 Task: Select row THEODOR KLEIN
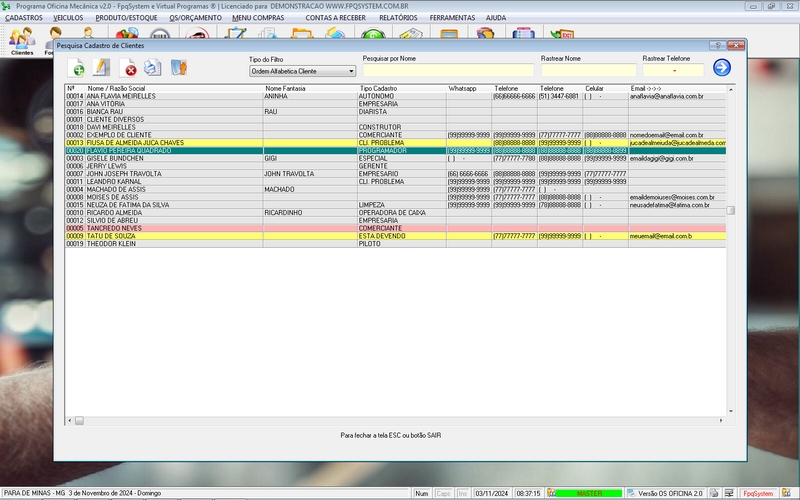click(395, 244)
